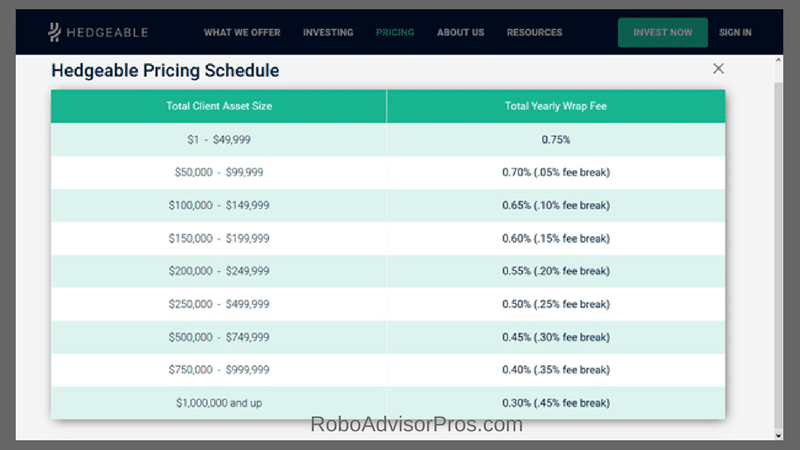Click the scrollbar up arrow
The width and height of the screenshot is (800, 450).
coord(778,60)
